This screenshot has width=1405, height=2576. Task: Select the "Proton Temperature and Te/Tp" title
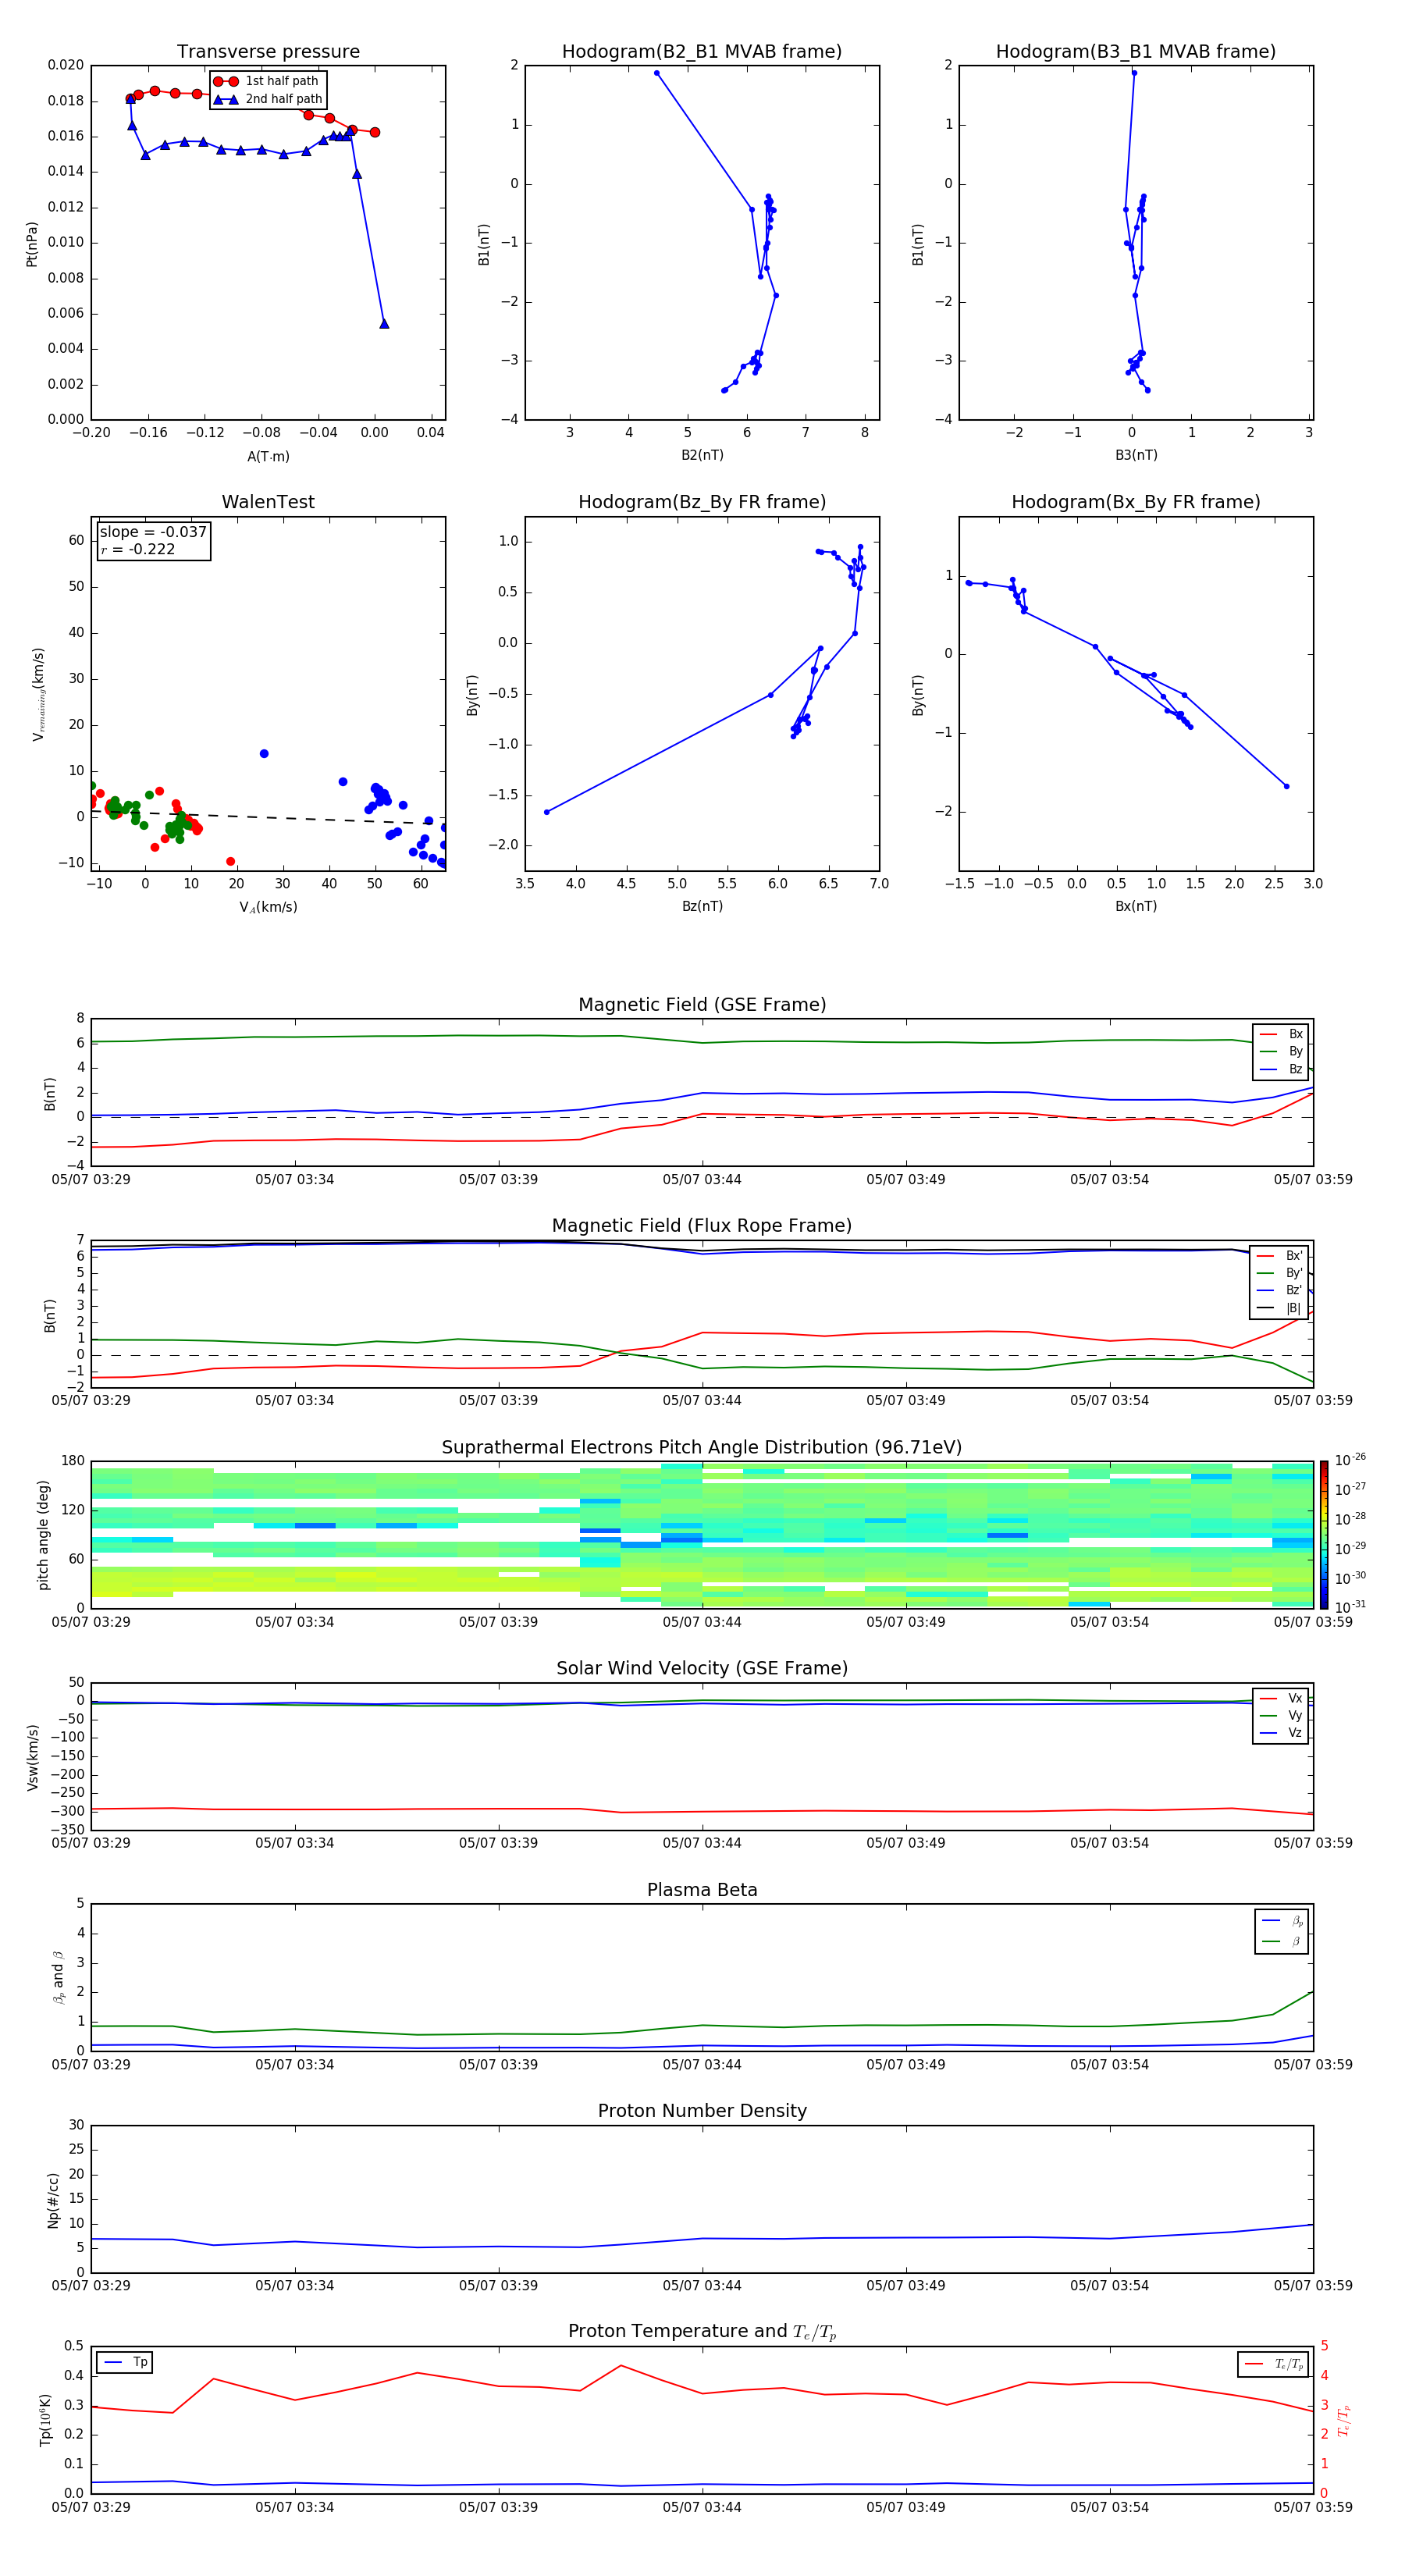tap(702, 2332)
